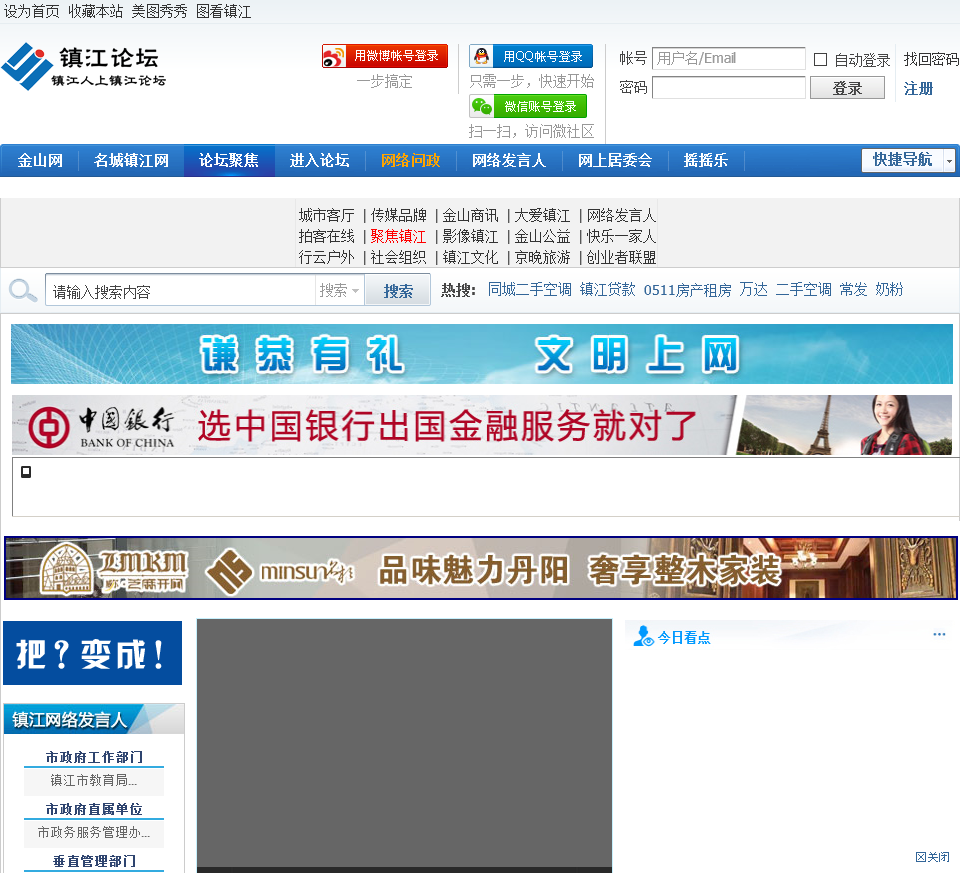This screenshot has width=960, height=873.
Task: Open the 市政府工作部门 section
Action: [x=94, y=757]
